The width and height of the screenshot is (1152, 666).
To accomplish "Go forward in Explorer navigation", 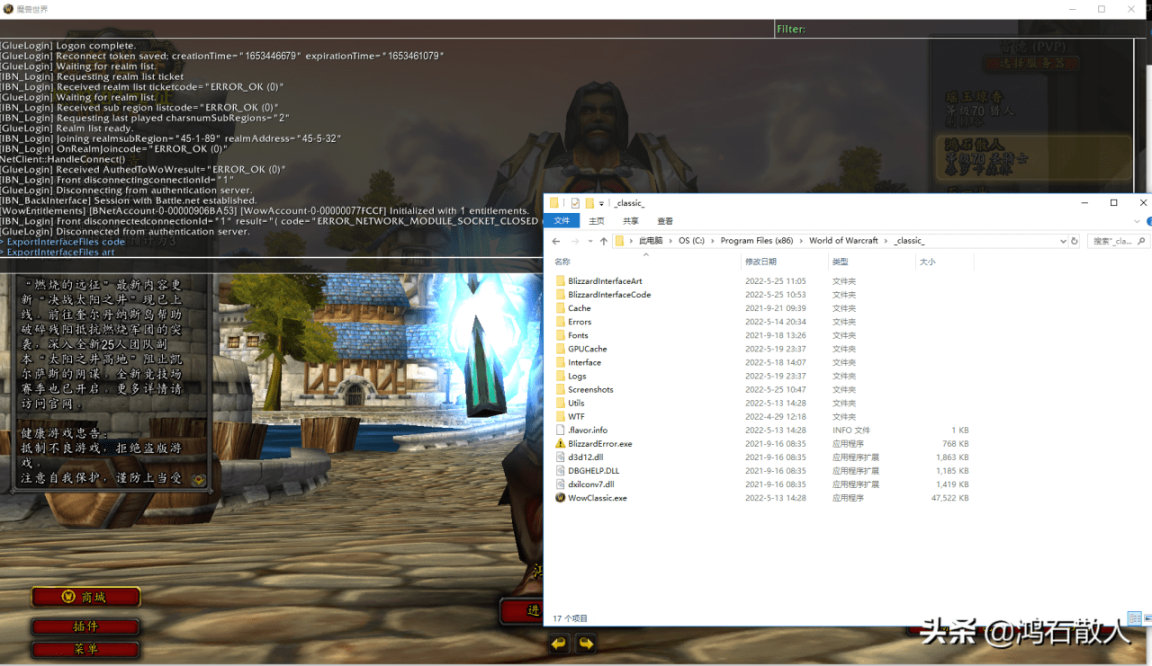I will [575, 241].
